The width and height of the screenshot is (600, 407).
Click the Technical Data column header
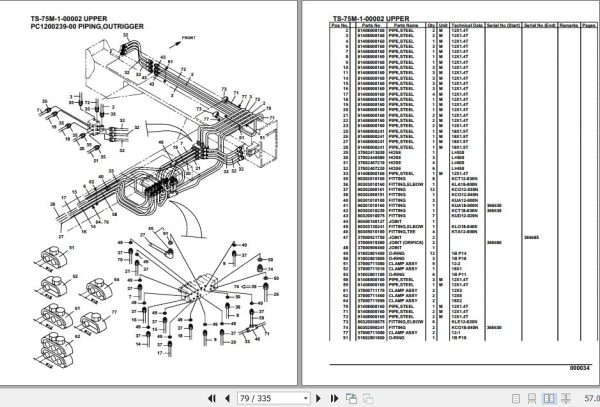467,25
